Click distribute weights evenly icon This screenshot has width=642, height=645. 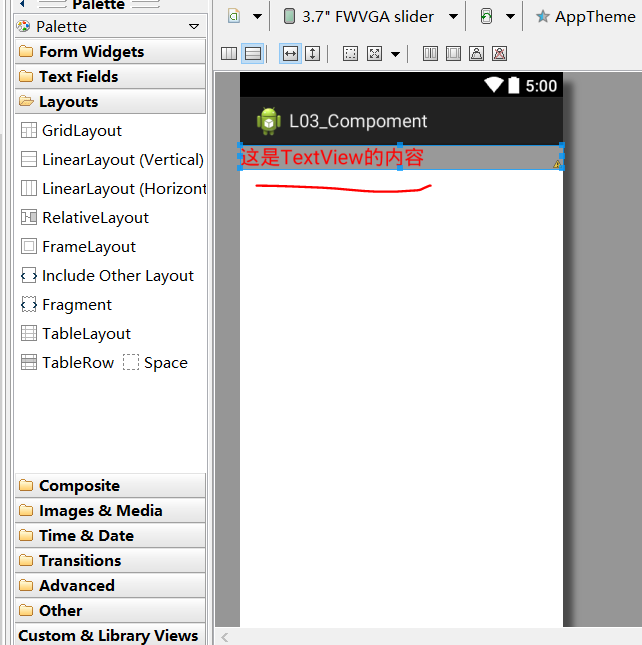(x=430, y=53)
